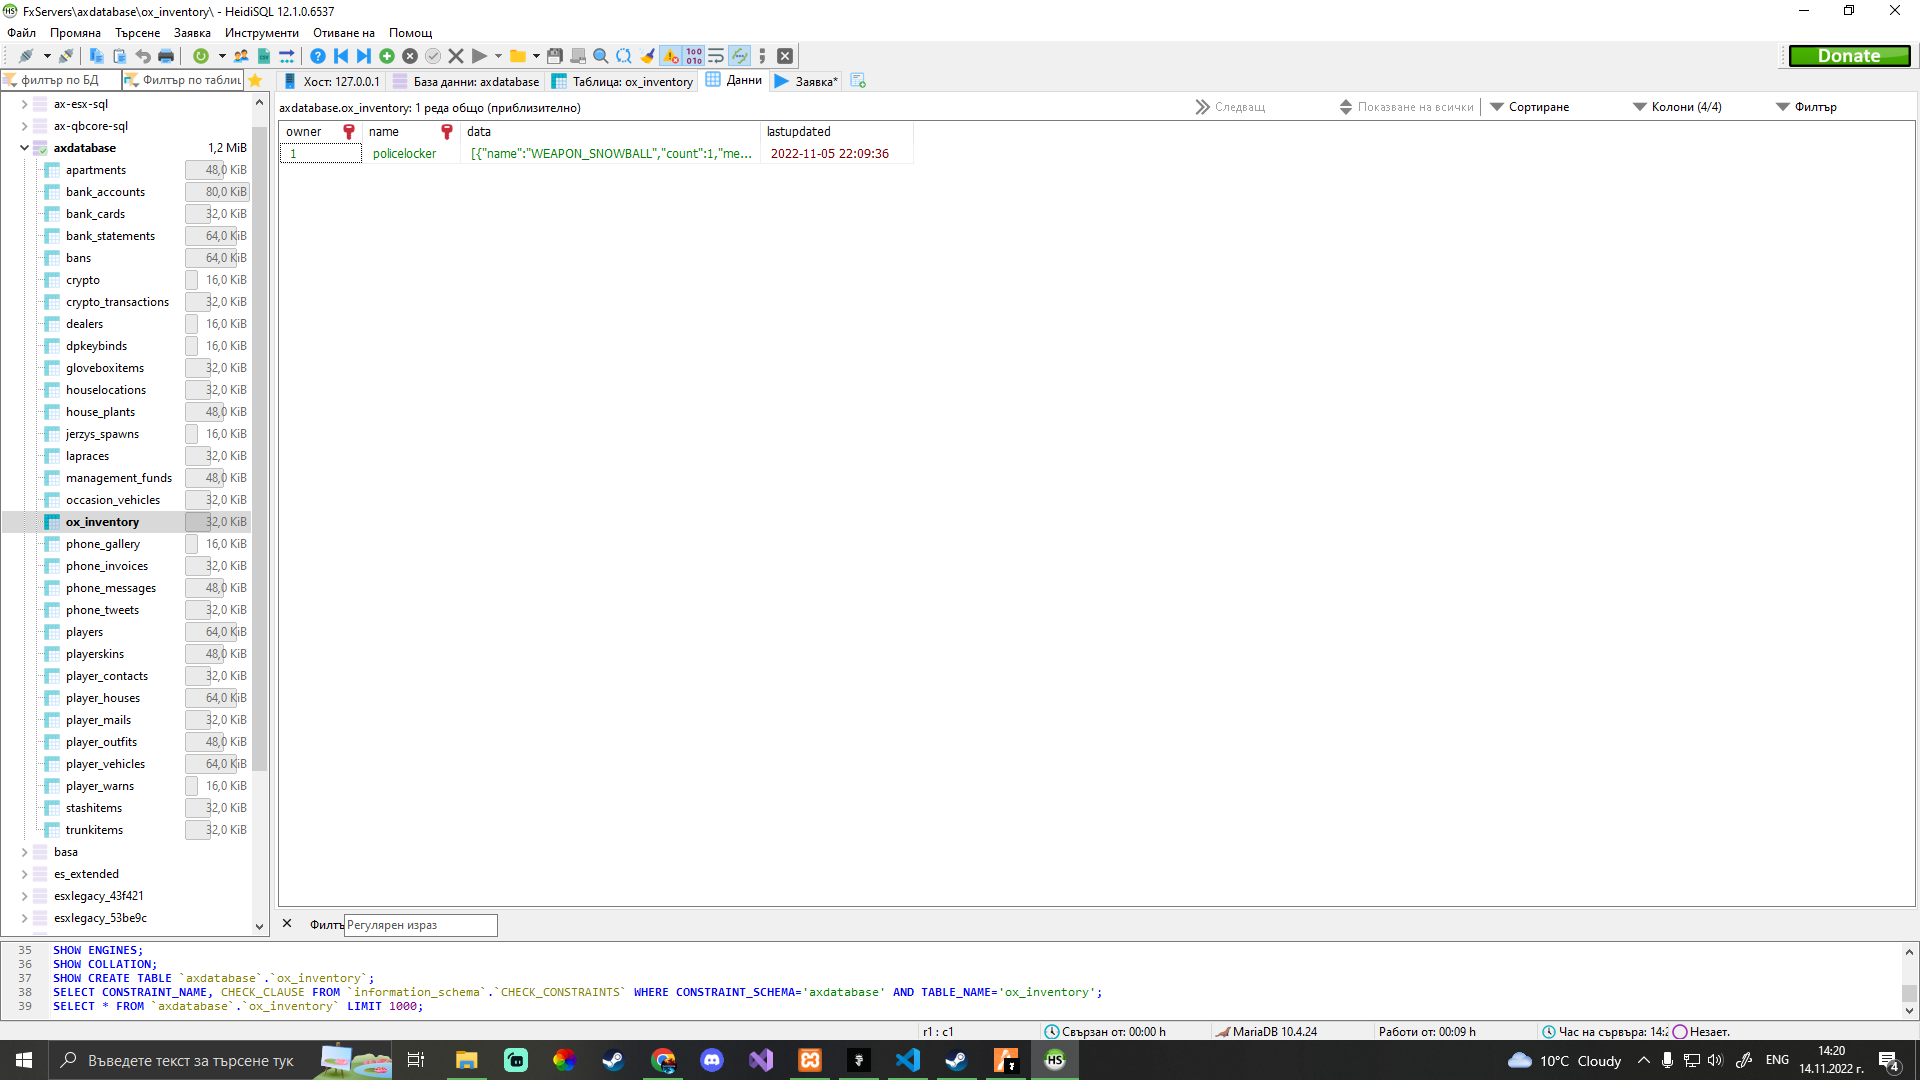Click the disconnect from server icon

tap(68, 55)
